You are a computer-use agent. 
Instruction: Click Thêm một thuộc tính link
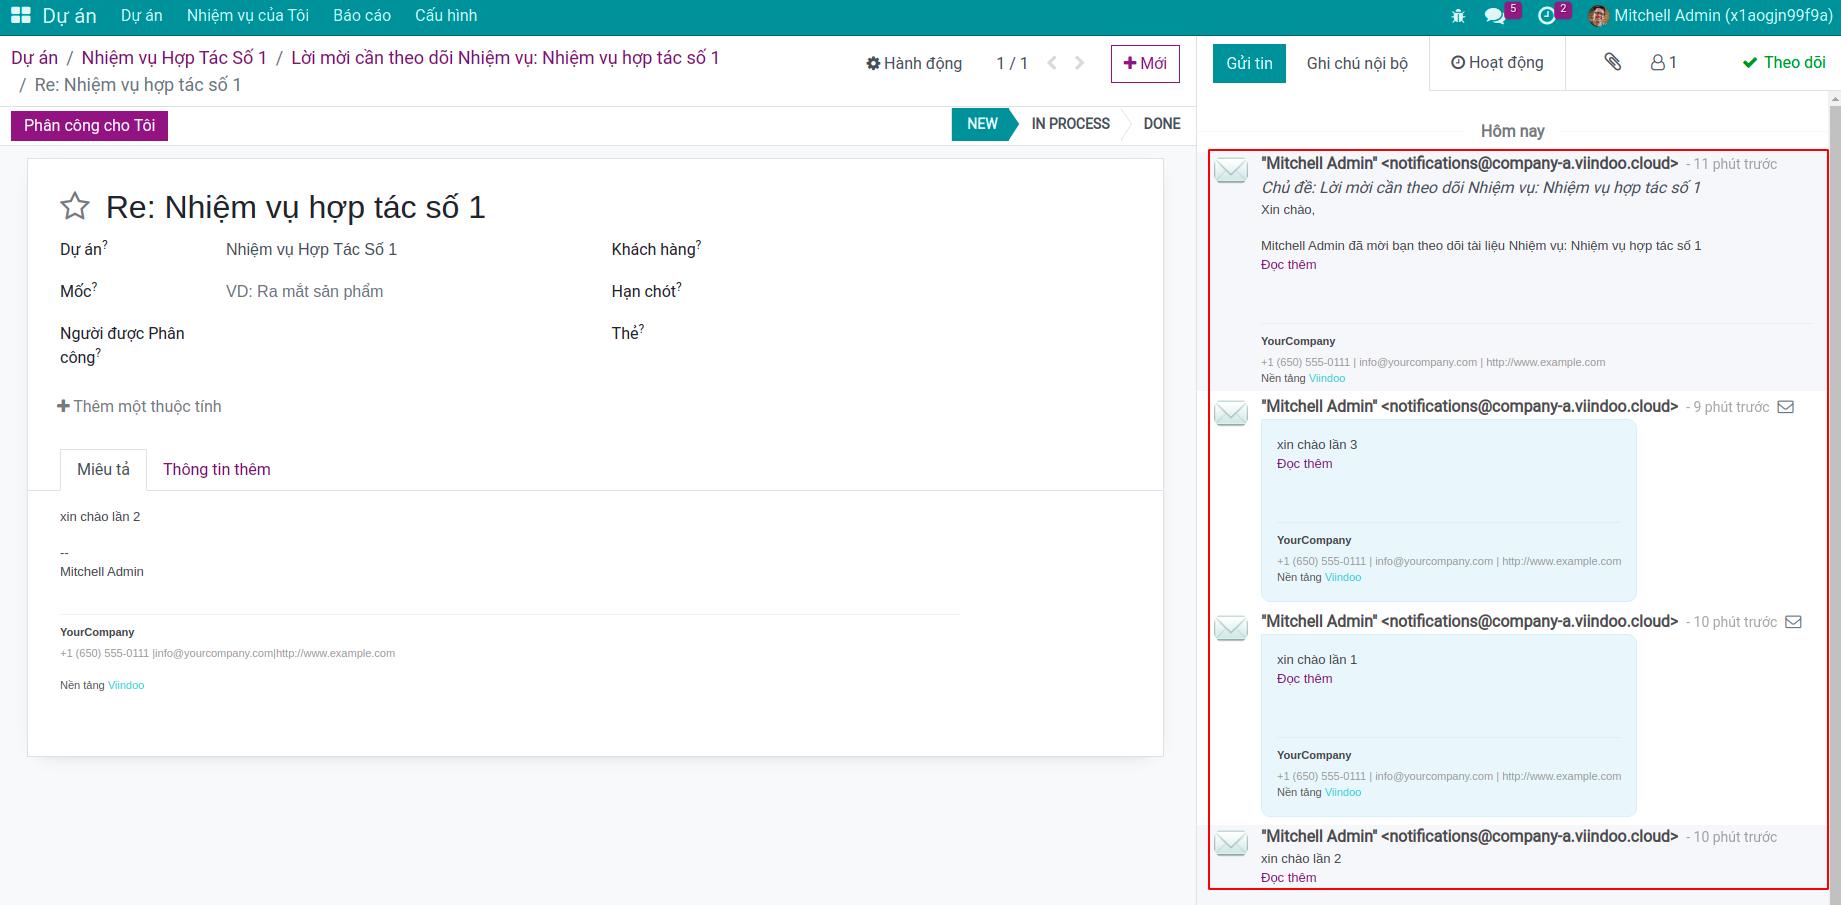tap(139, 407)
